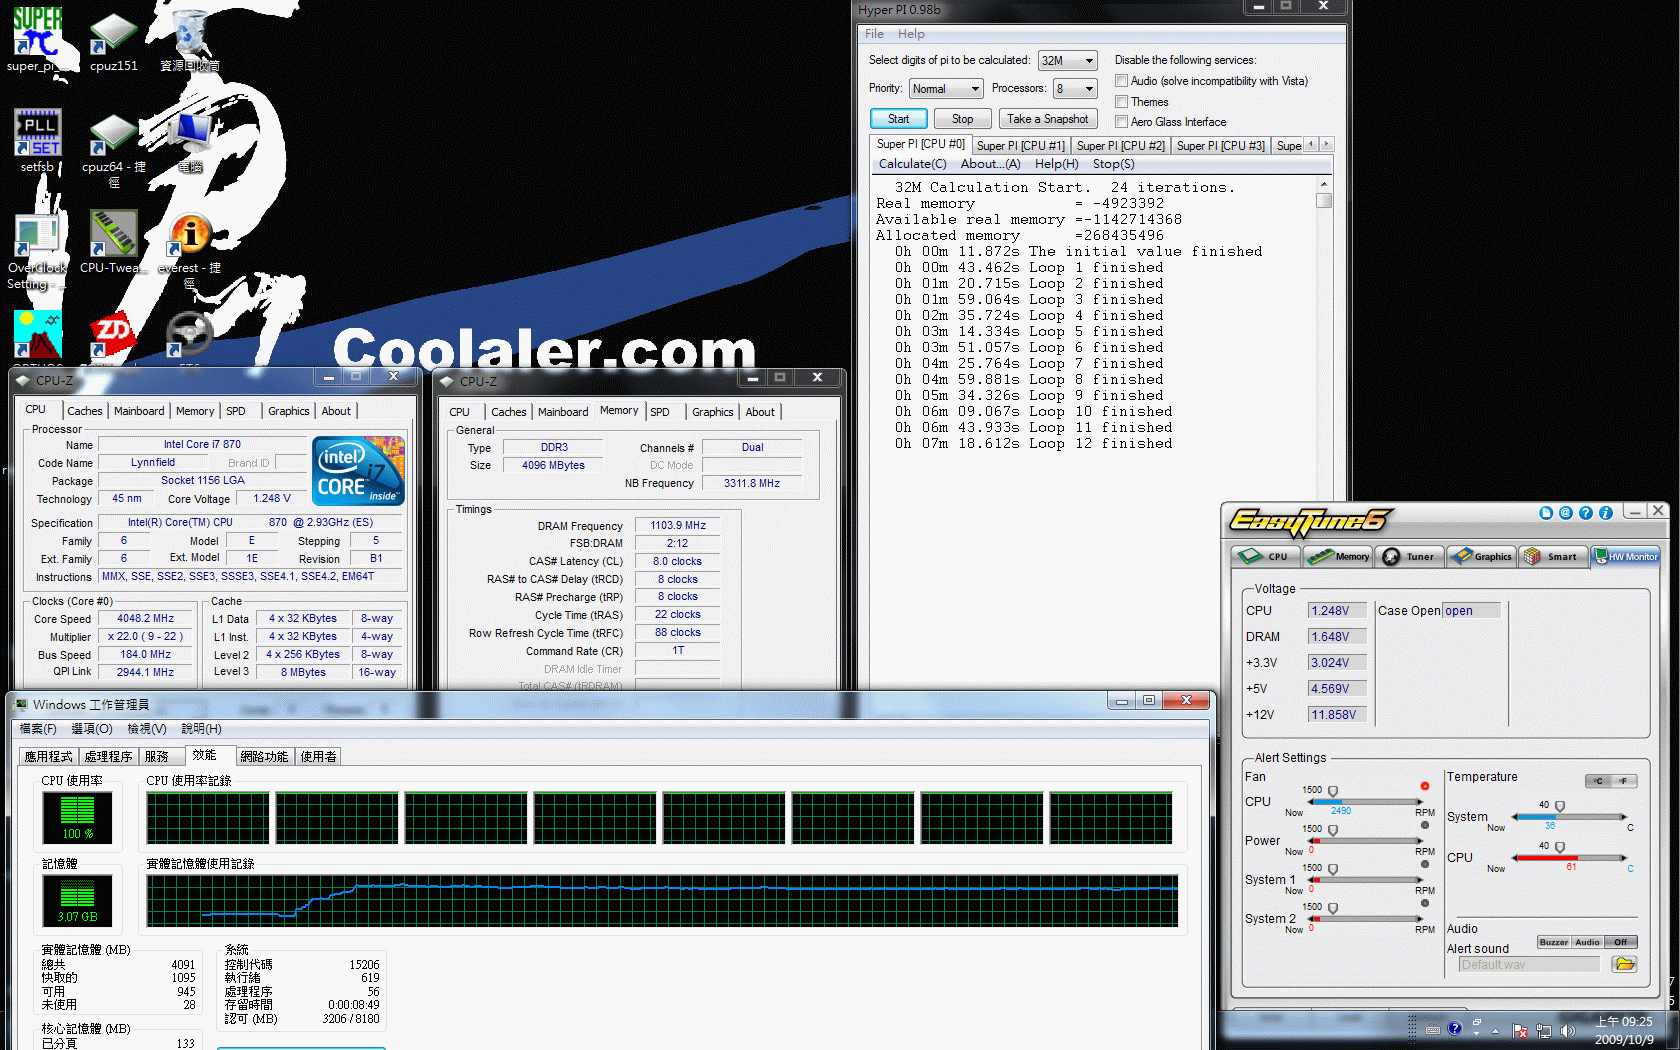Check the Themes service checkbox

click(1122, 102)
